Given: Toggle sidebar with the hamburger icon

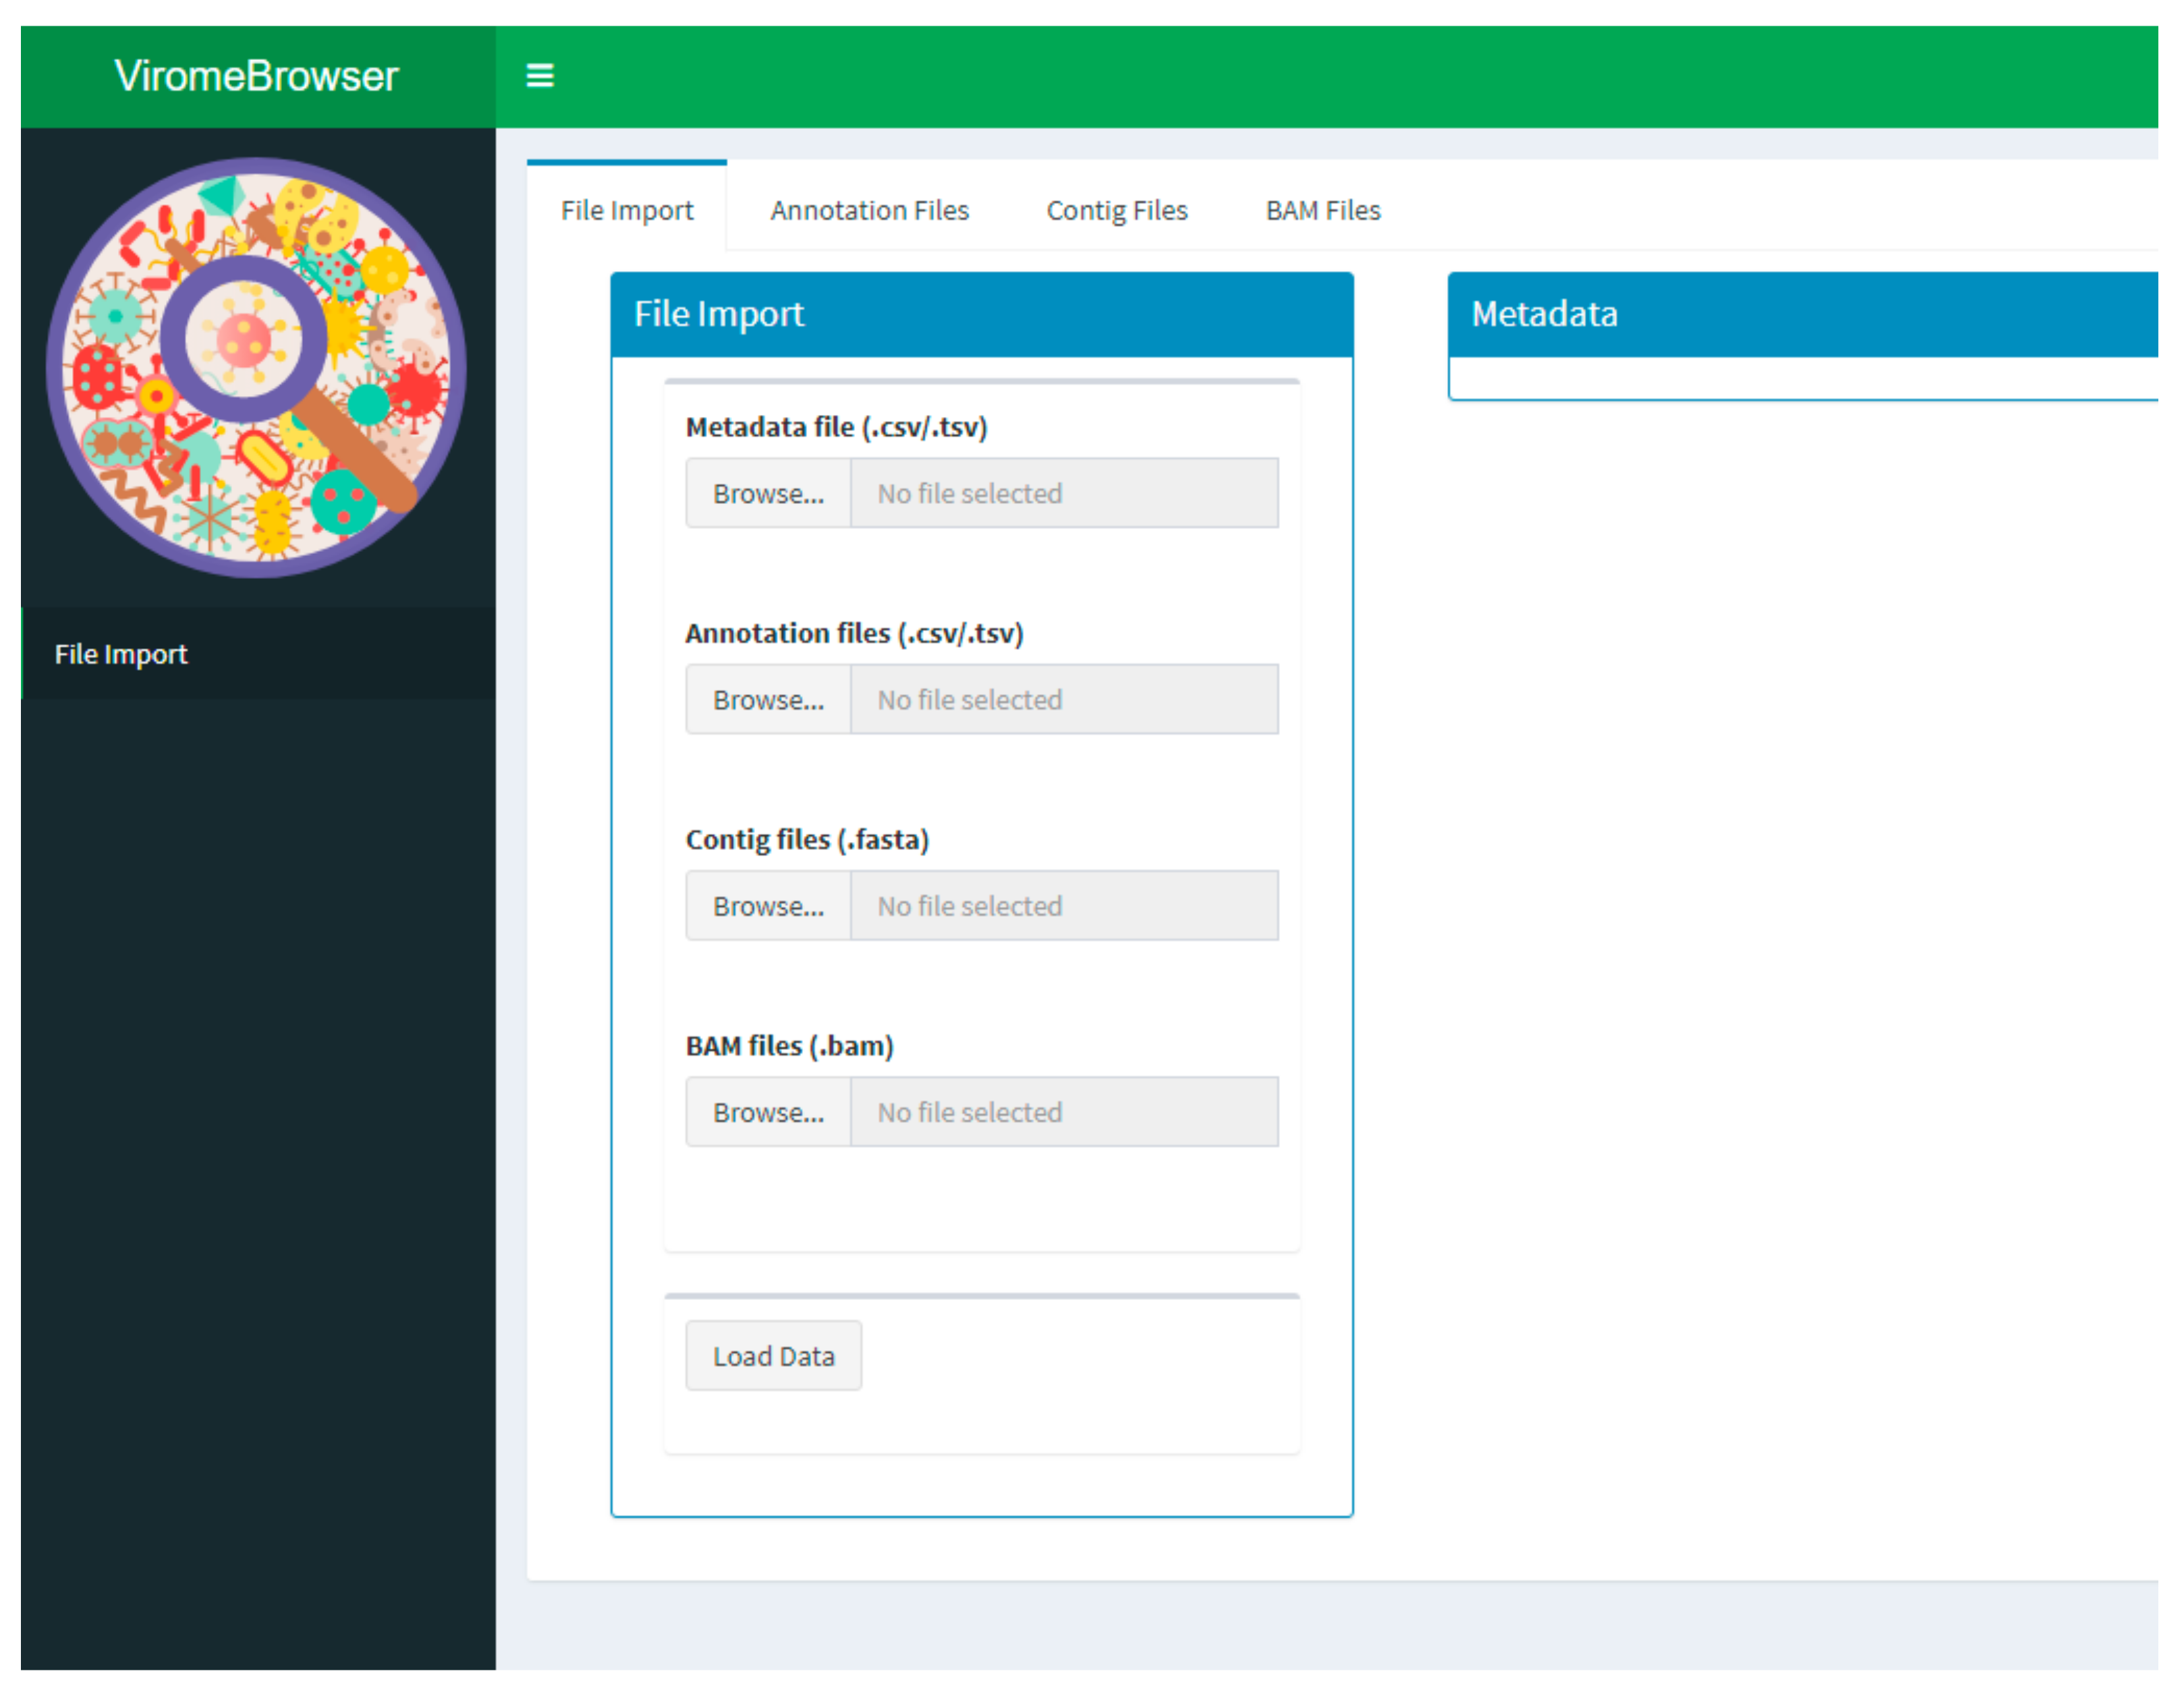Looking at the screenshot, I should coord(540,76).
